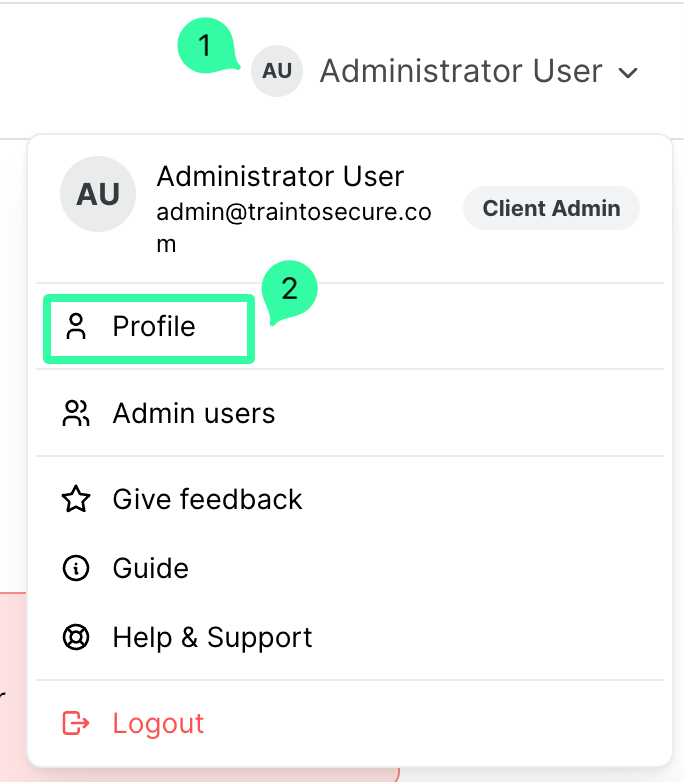The height and width of the screenshot is (782, 684).
Task: Click the large AU avatar in dropdown
Action: (98, 194)
